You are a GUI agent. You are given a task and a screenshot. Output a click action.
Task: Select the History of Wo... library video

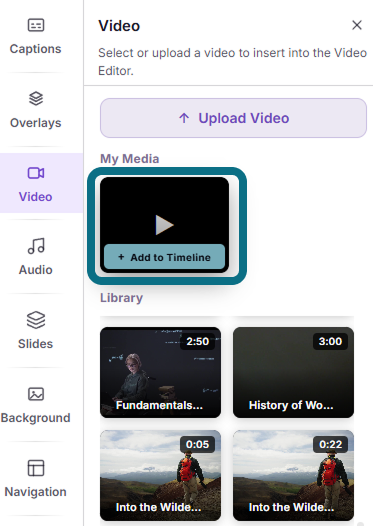click(294, 372)
